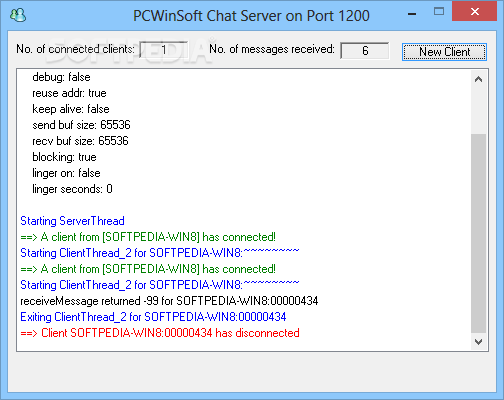Maximize the chat server window
This screenshot has width=504, height=400.
(439, 12)
